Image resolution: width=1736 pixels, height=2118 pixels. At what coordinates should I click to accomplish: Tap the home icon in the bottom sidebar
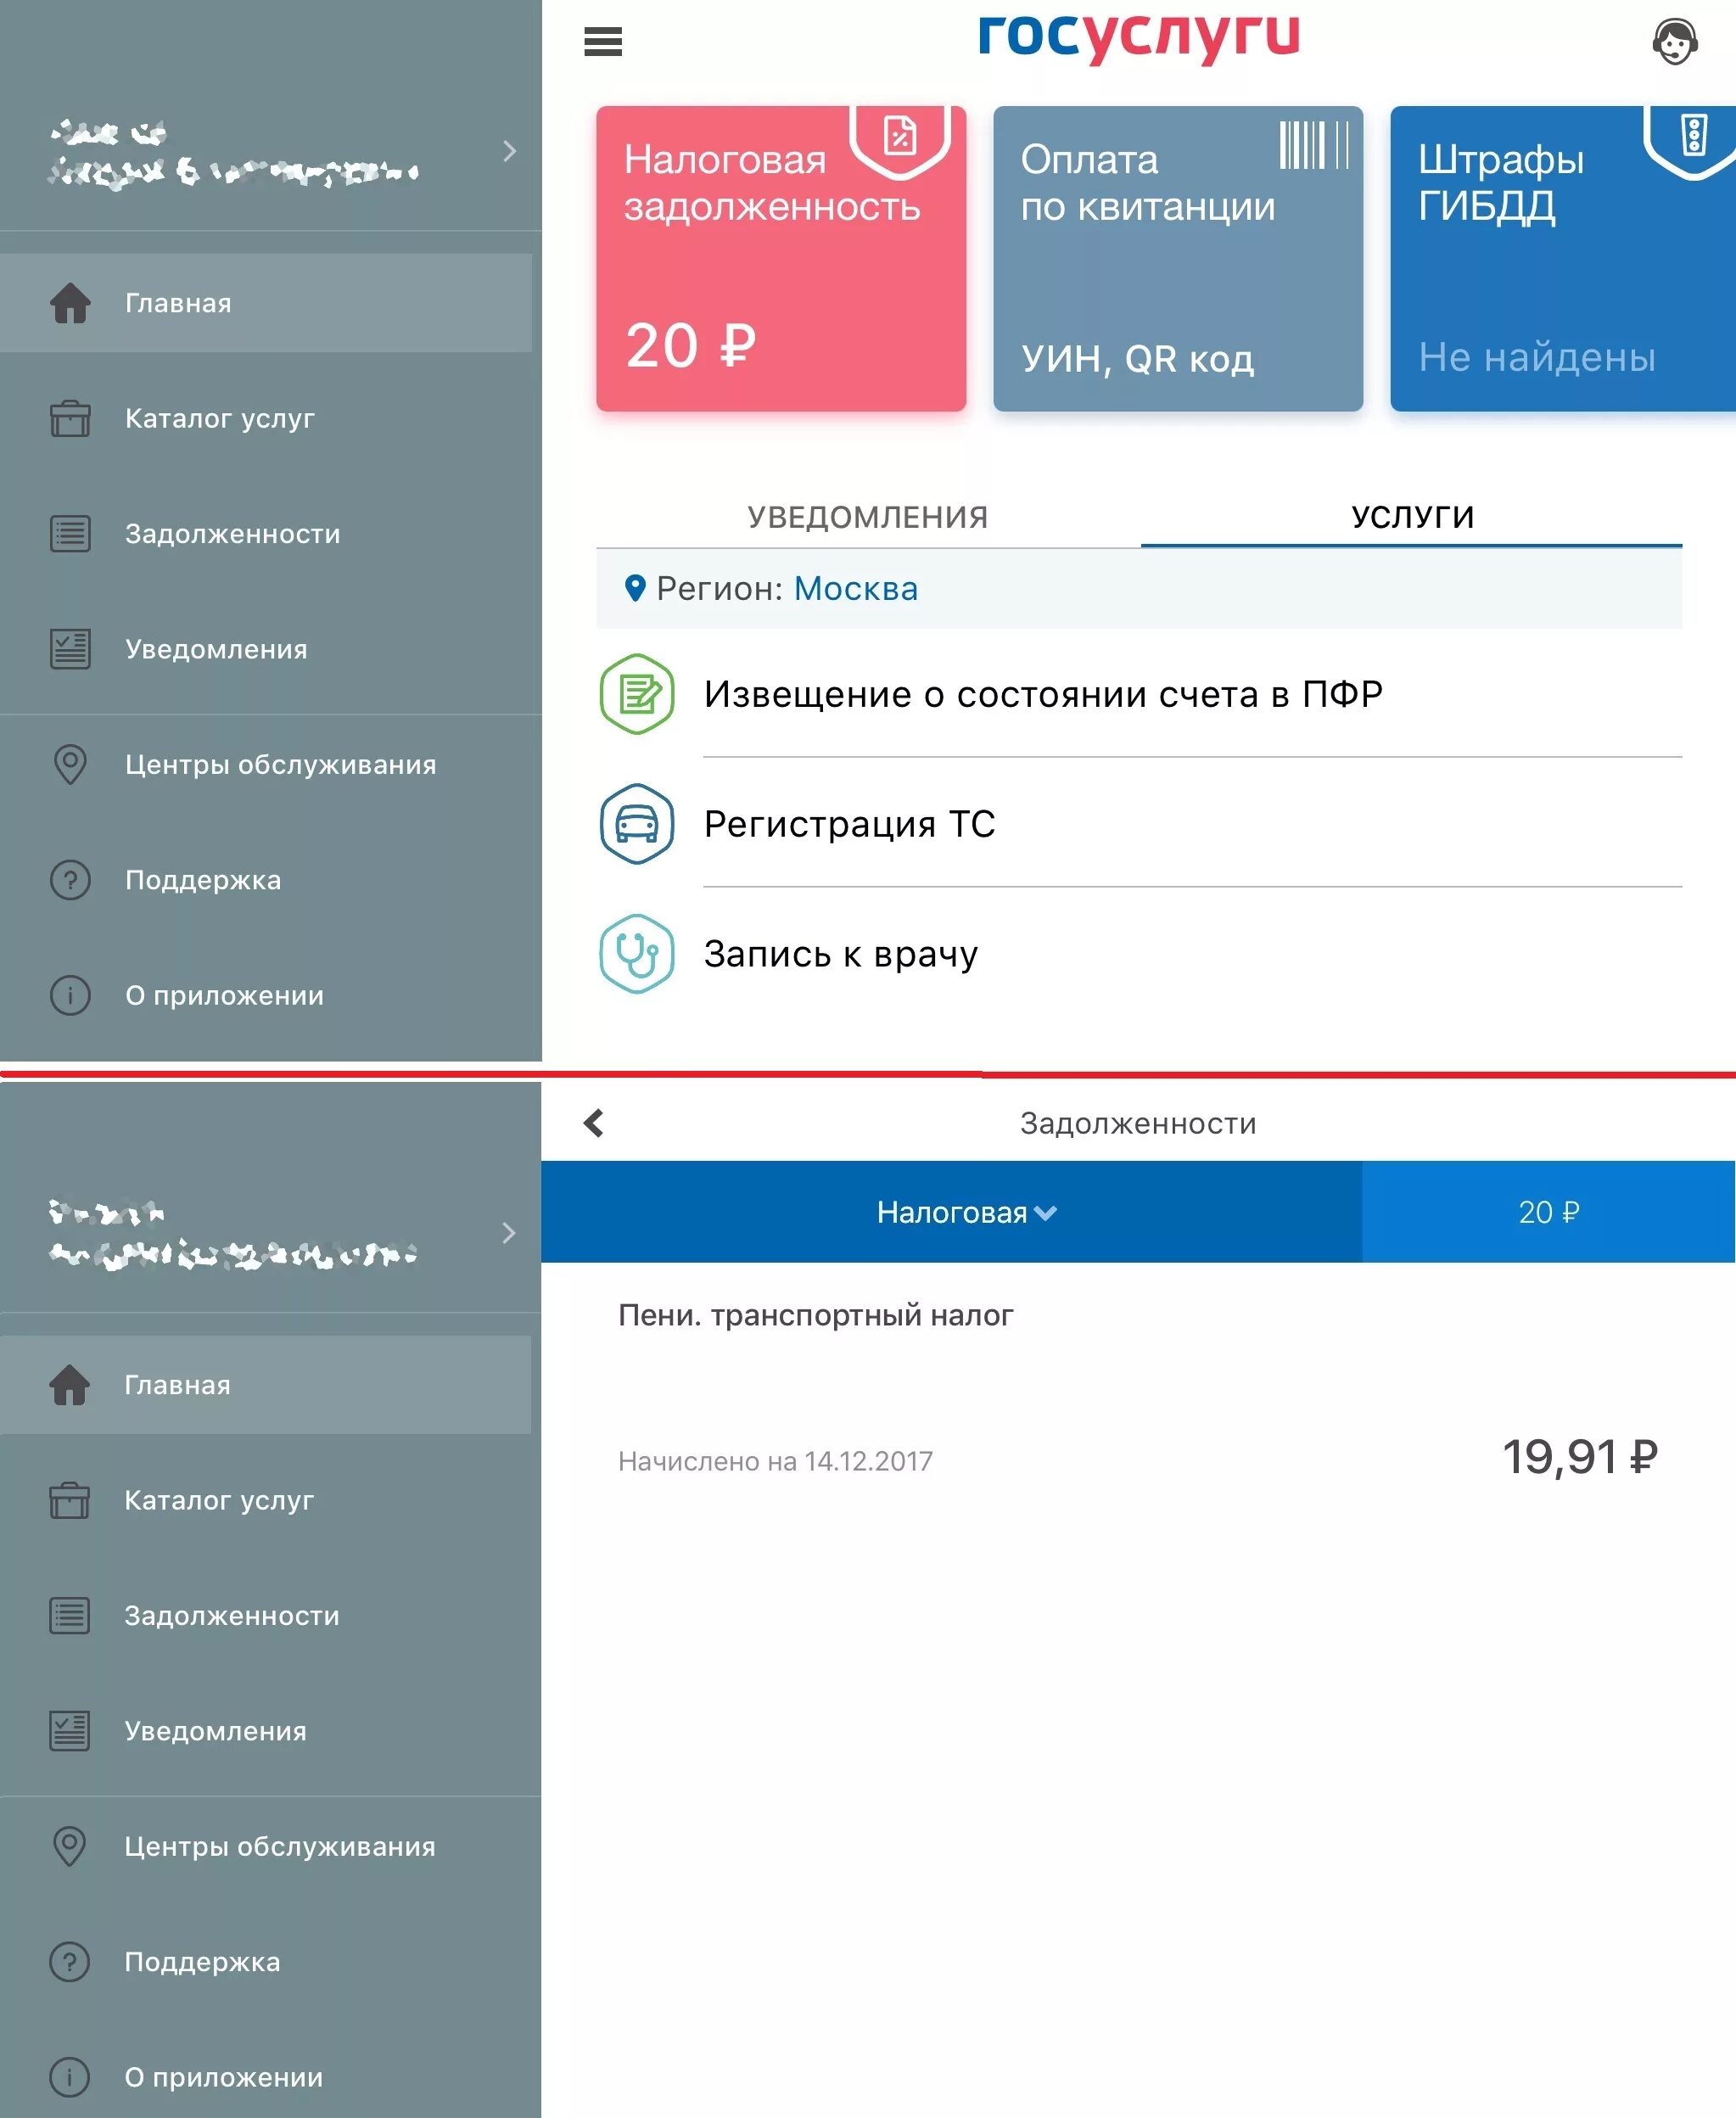point(70,1385)
